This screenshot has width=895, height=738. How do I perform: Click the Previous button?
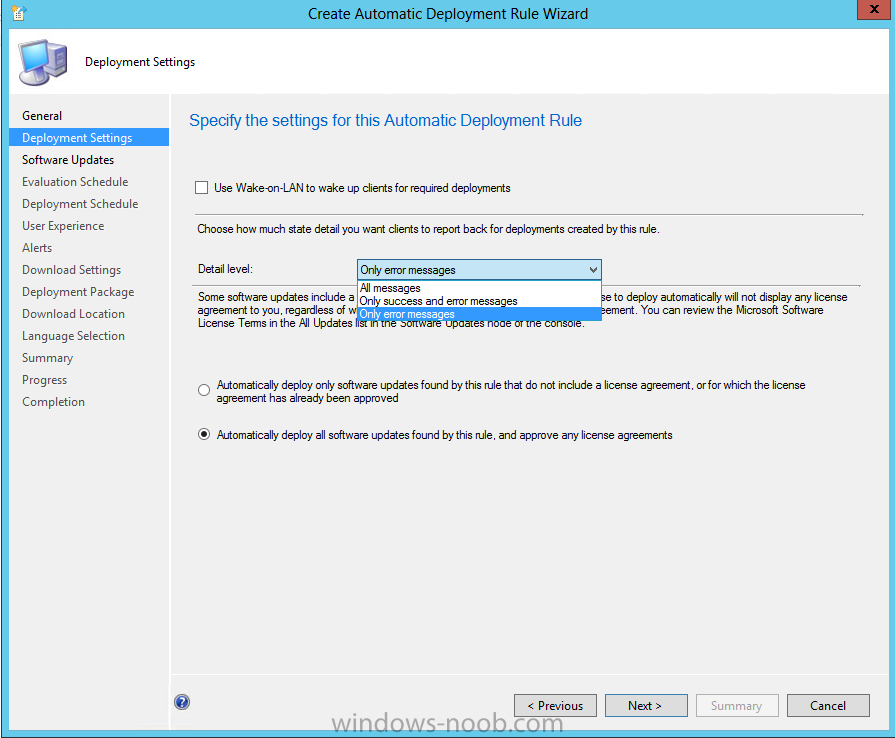click(x=555, y=705)
